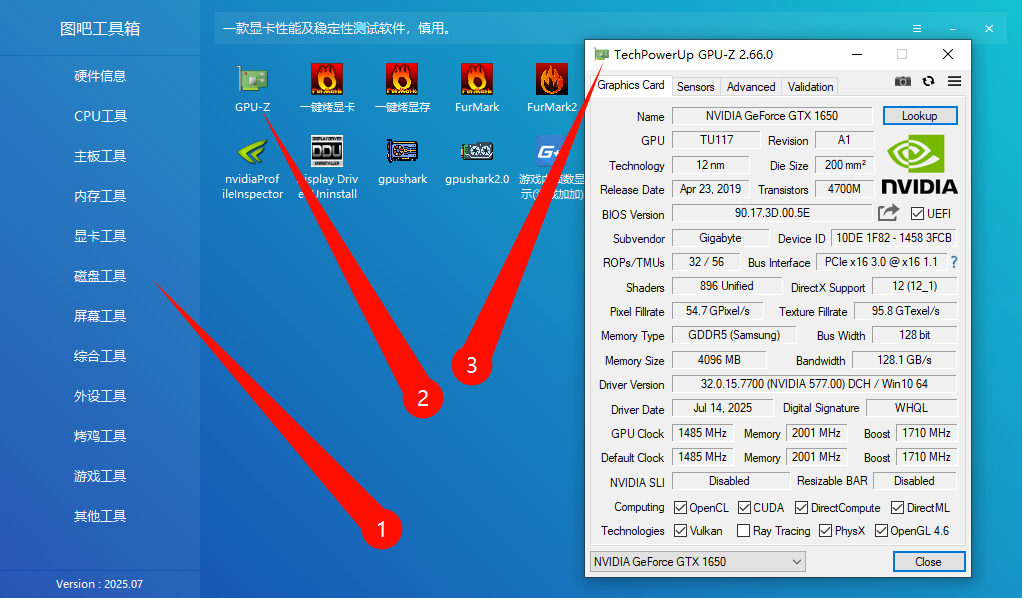Screen dimensions: 1022x598
Task: Click the Memory Type value GDDR5 (Samsung)
Action: pyautogui.click(x=734, y=335)
